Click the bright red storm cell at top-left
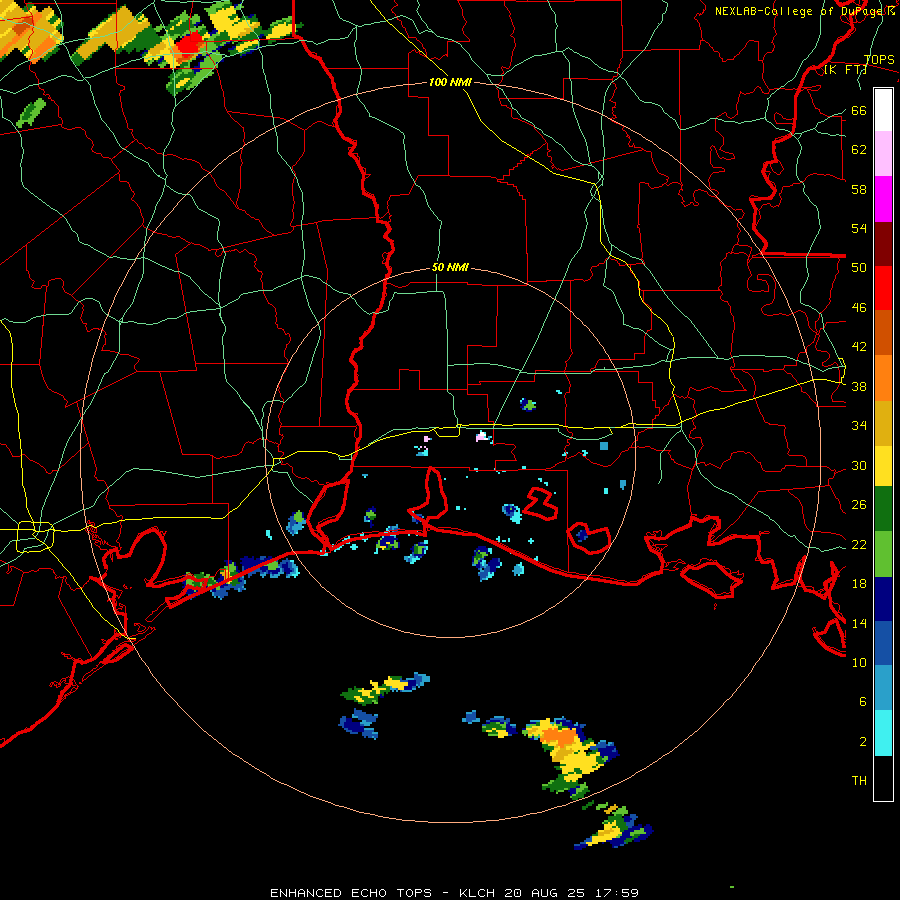The height and width of the screenshot is (900, 900). [x=188, y=44]
